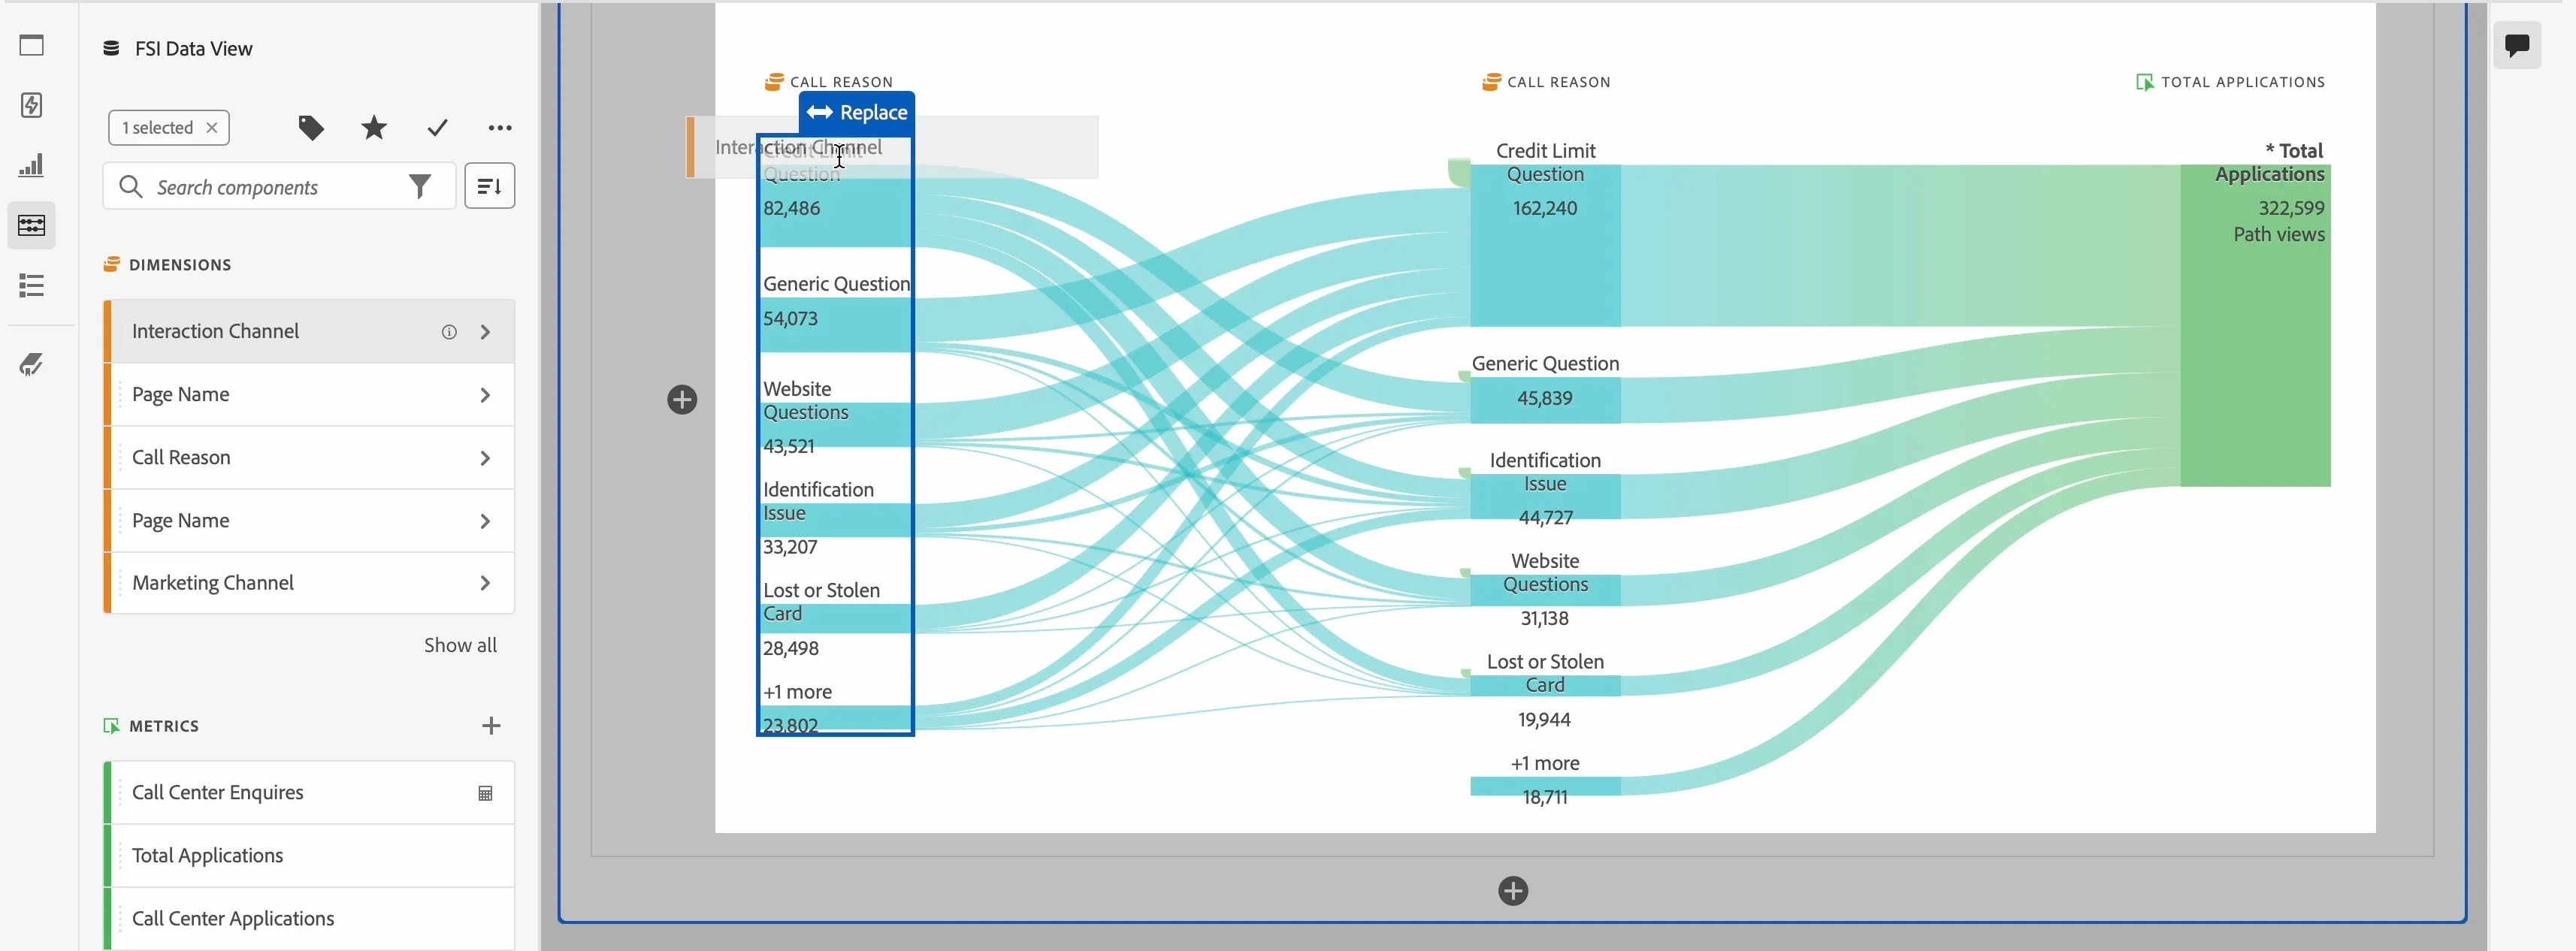Select left Generic Question node 54,073
The image size is (2576, 951).
point(836,326)
